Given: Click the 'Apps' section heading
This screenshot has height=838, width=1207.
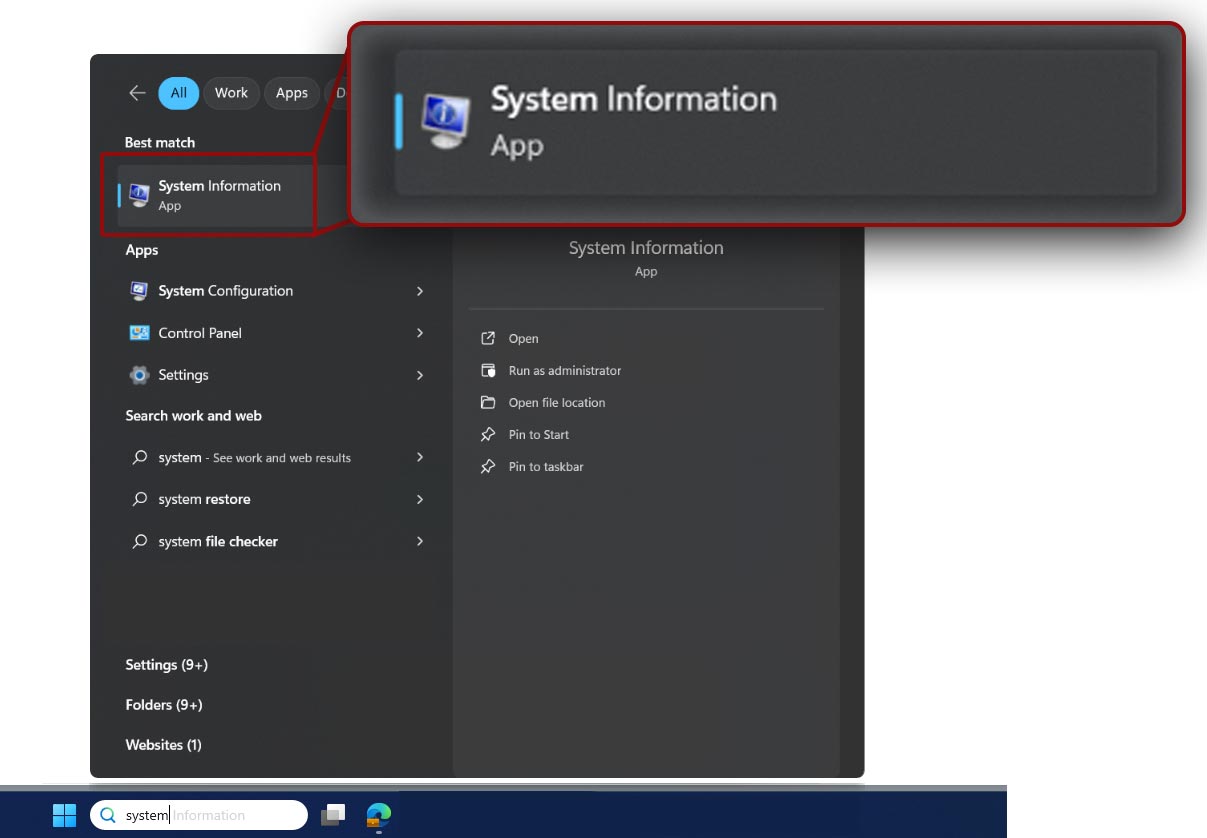Looking at the screenshot, I should coord(142,250).
